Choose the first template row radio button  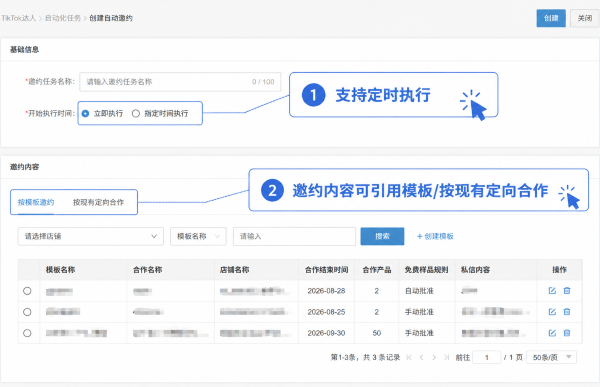(x=27, y=291)
